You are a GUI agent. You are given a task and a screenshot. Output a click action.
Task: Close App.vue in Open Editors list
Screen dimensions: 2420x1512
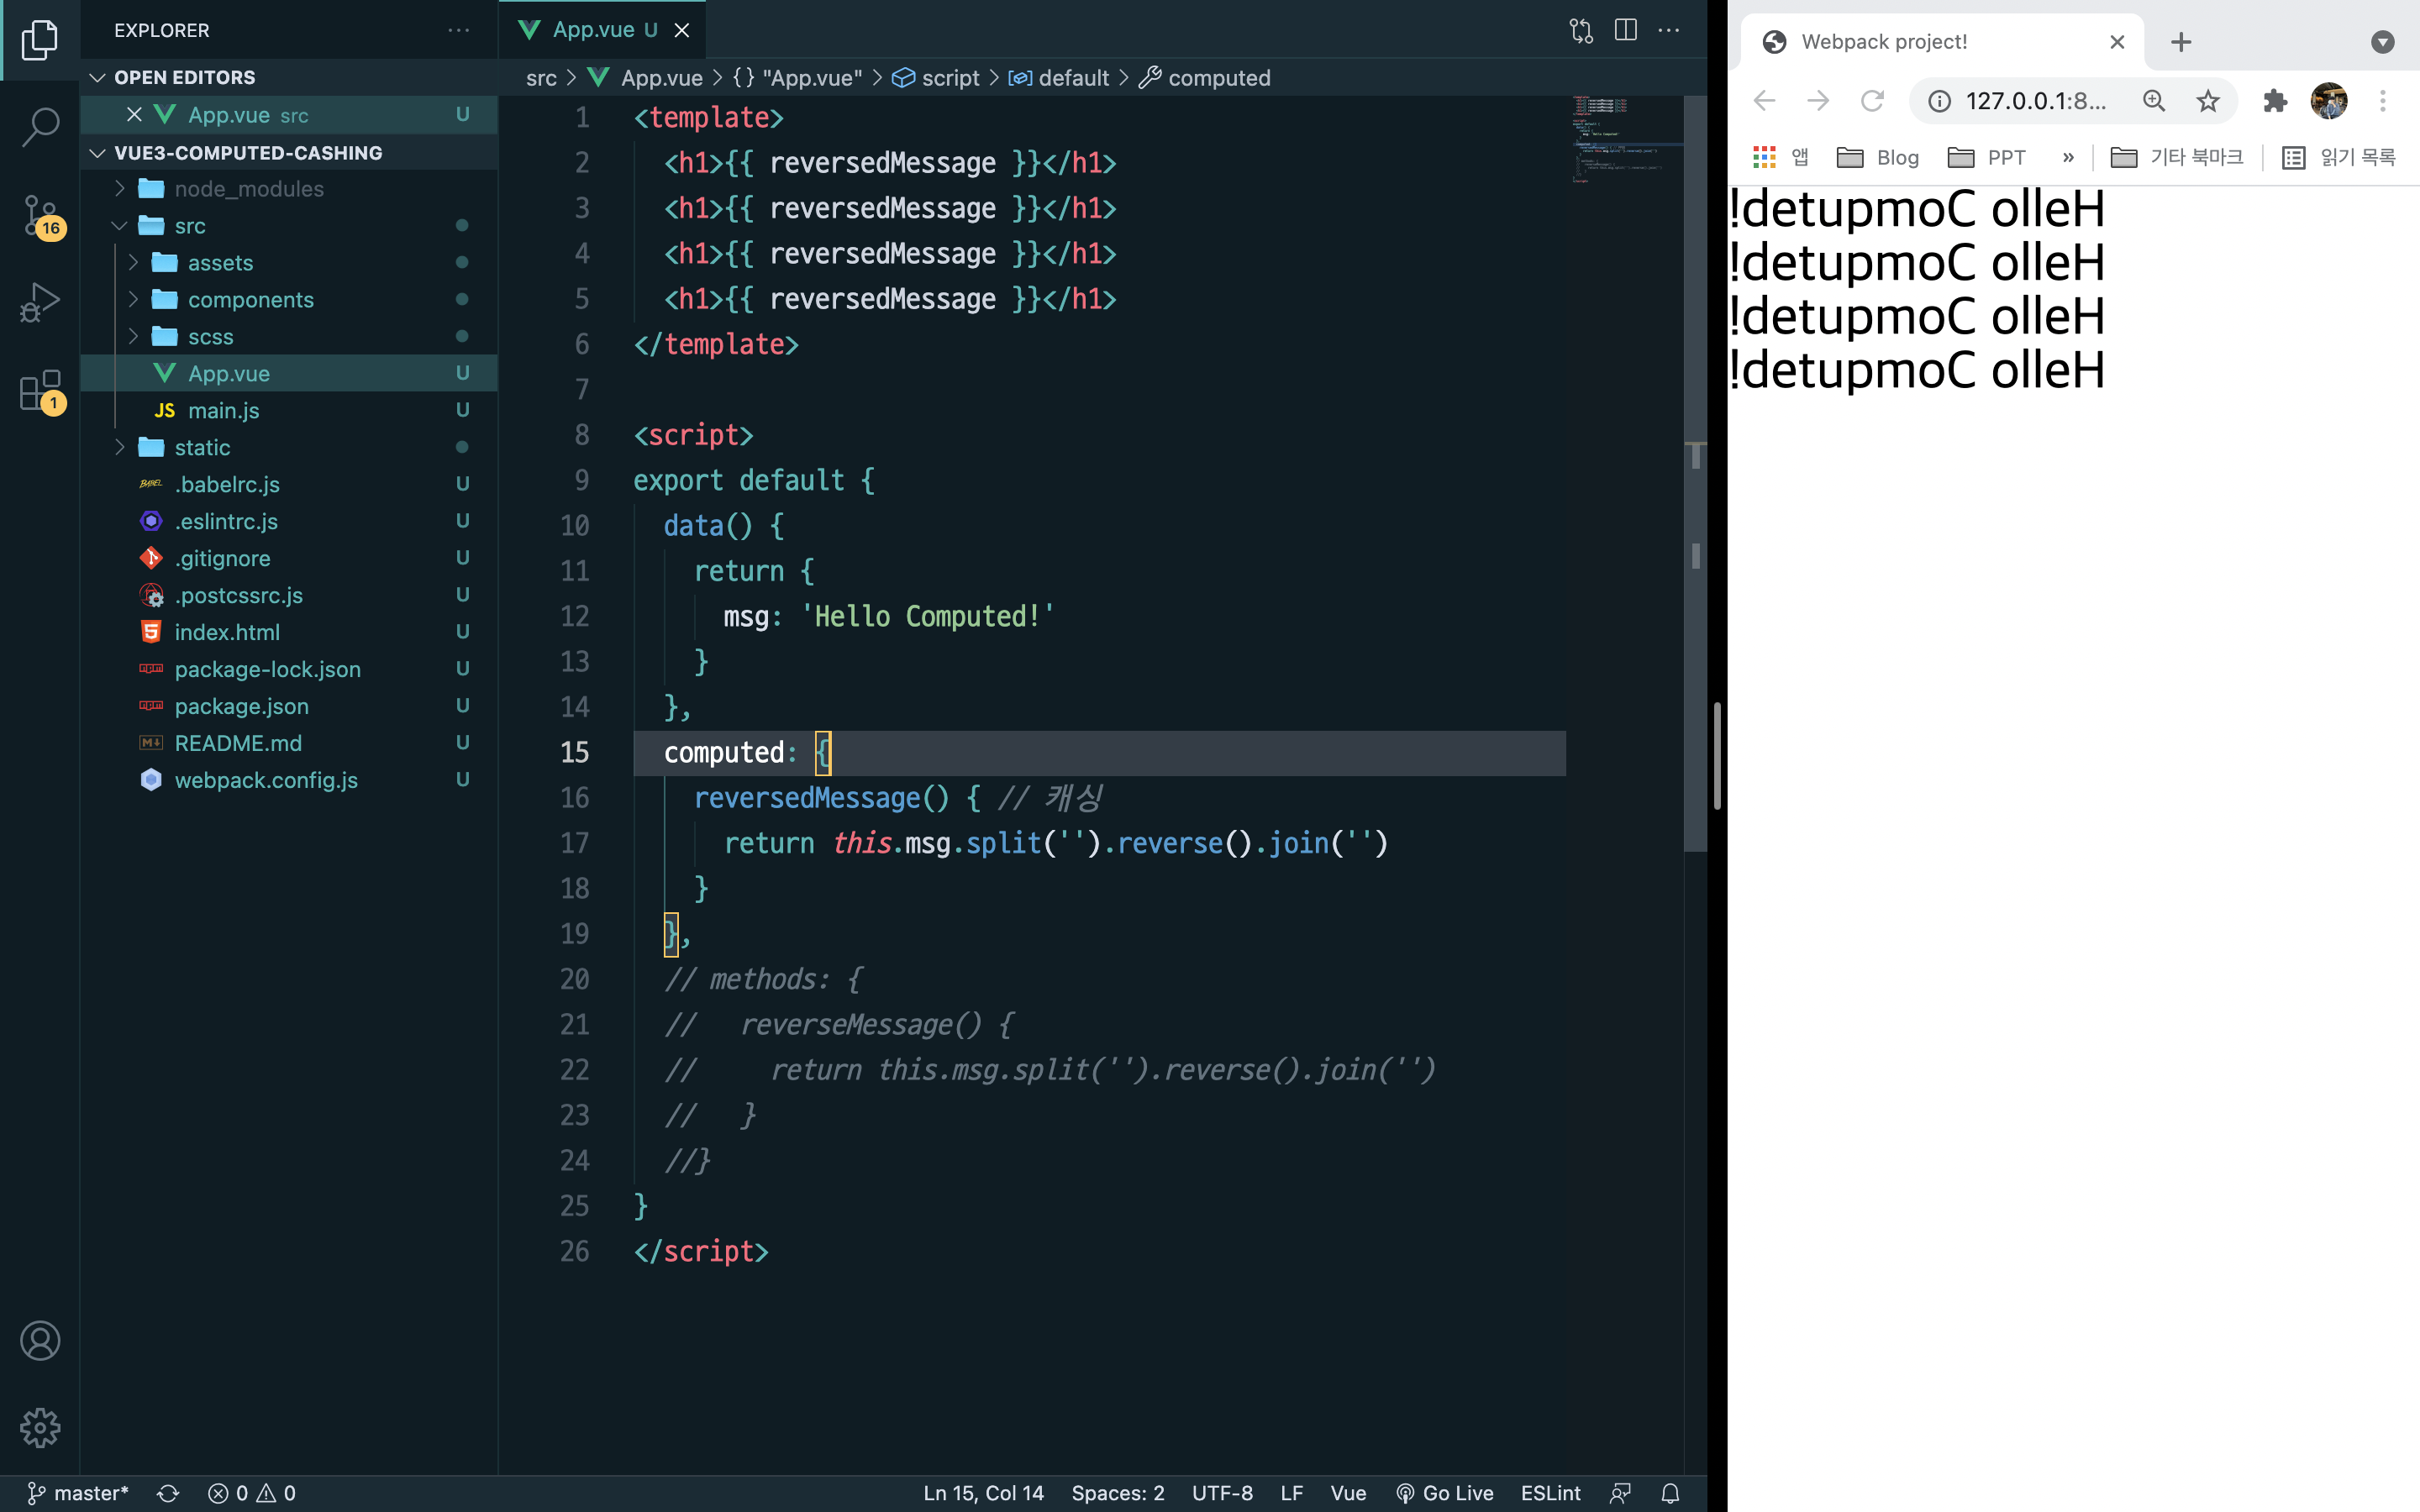pyautogui.click(x=134, y=115)
